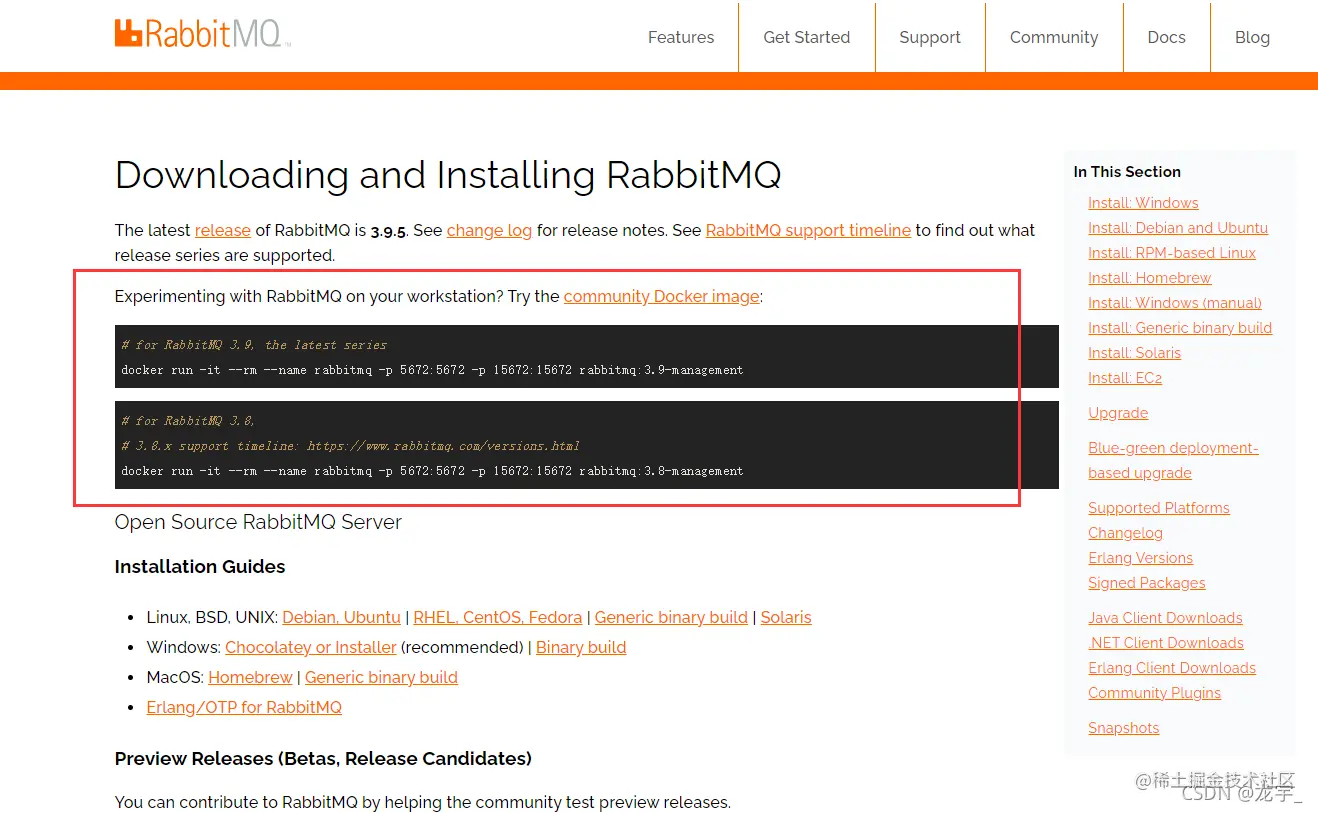1318x813 pixels.
Task: Go to 'Install: RPM-based Linux' sidebar link
Action: 1172,253
